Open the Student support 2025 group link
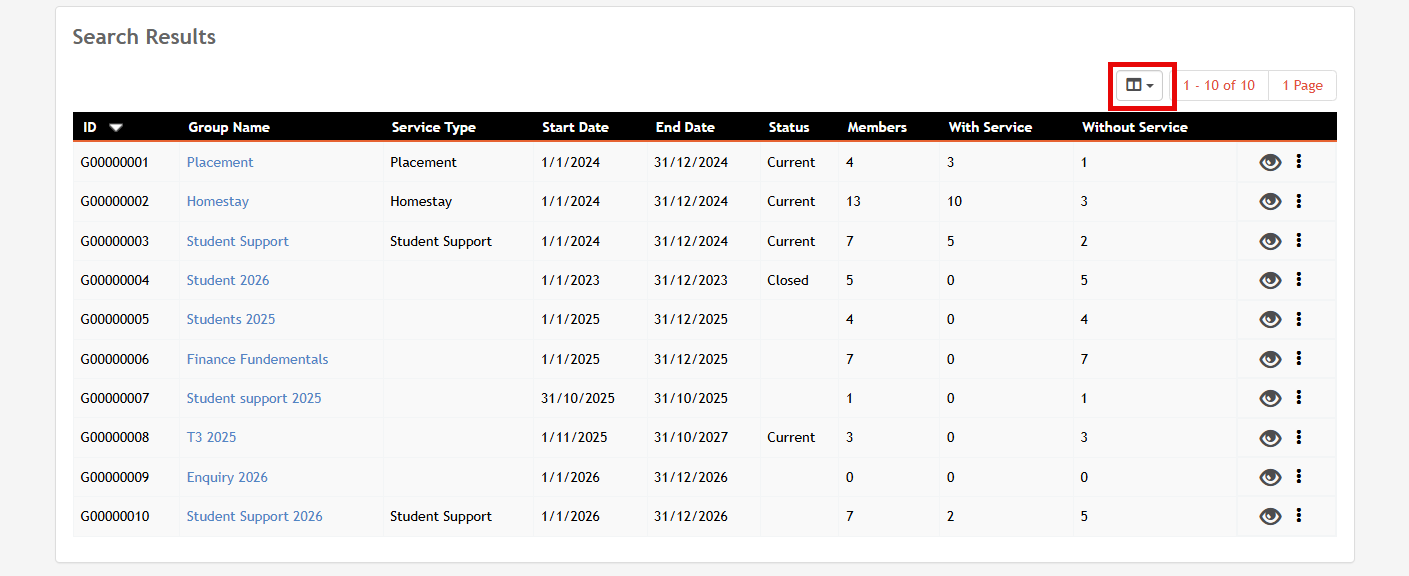The height and width of the screenshot is (576, 1409). pyautogui.click(x=254, y=398)
